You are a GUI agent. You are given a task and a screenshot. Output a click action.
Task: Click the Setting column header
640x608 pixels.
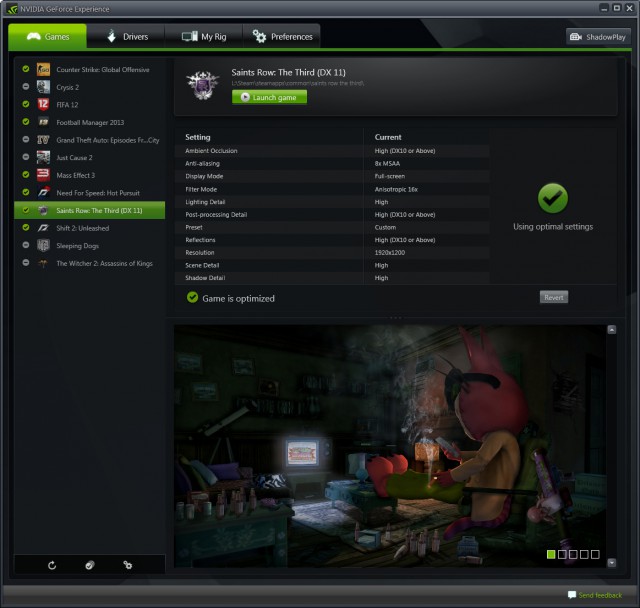198,137
